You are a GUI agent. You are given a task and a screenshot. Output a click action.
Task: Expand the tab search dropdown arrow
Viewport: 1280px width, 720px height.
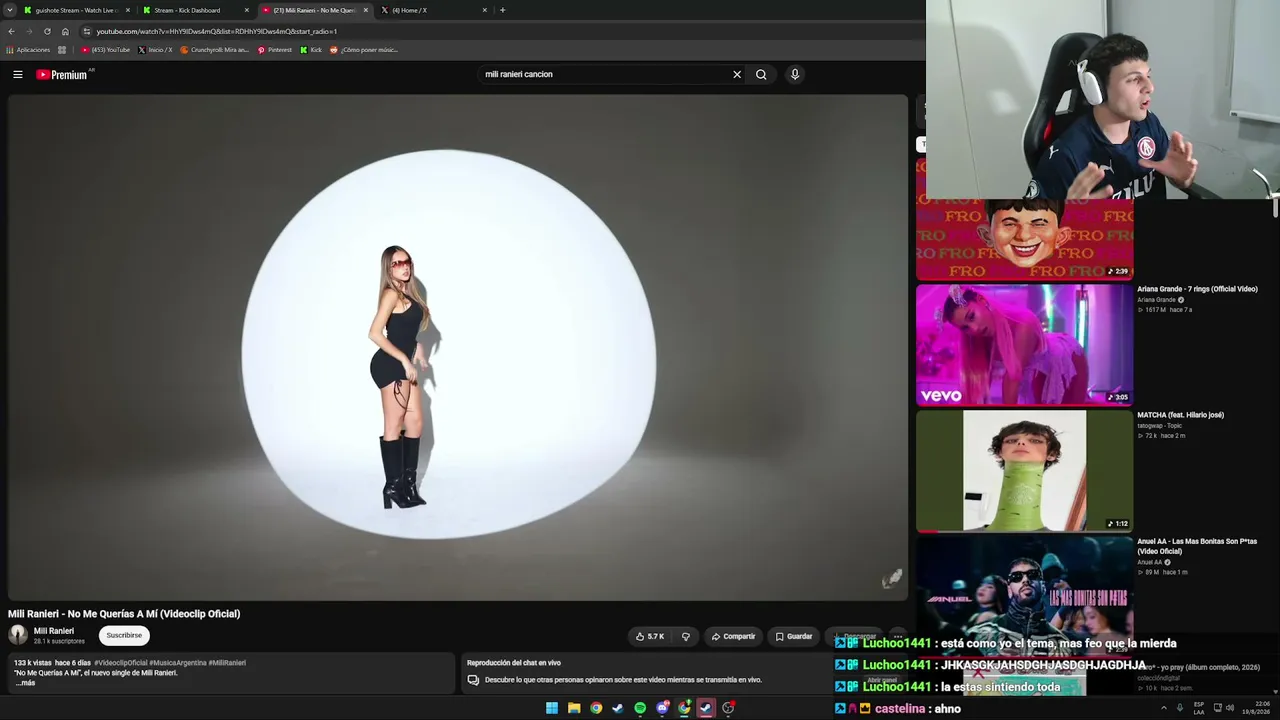(x=10, y=10)
